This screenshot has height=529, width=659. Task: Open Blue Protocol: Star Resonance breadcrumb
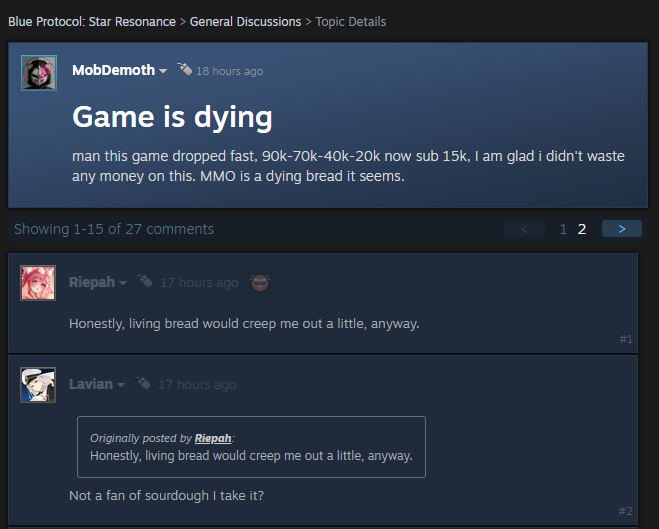pos(92,21)
